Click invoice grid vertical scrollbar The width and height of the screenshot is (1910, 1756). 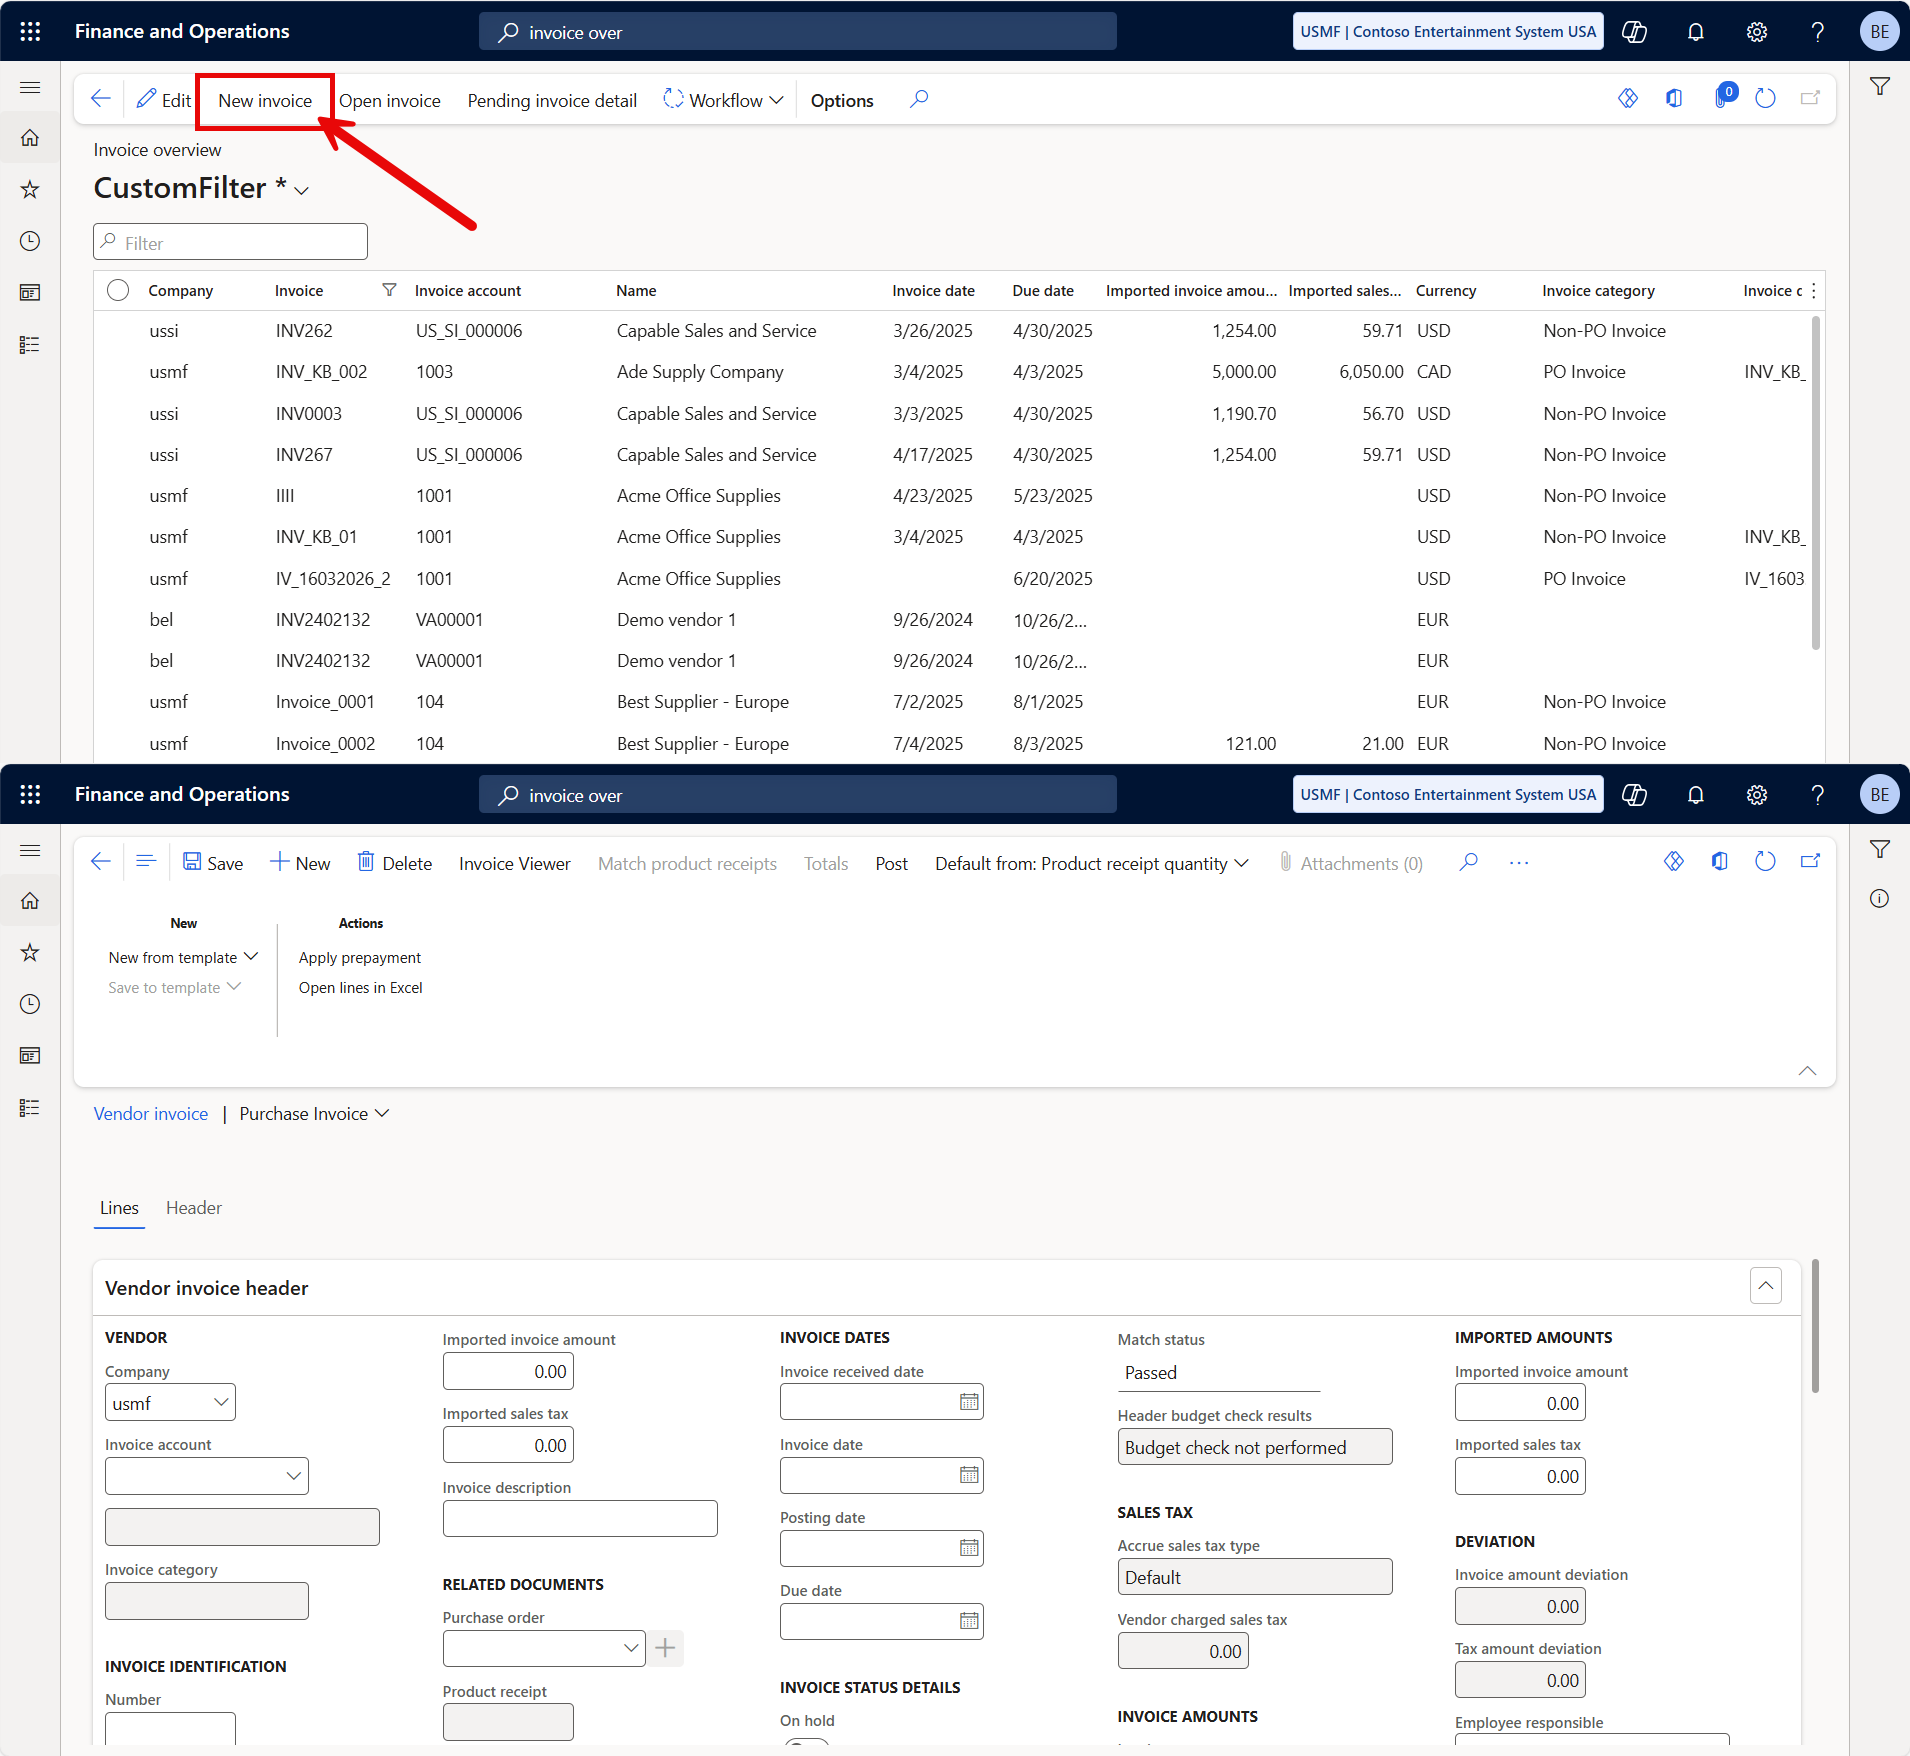tap(1815, 484)
